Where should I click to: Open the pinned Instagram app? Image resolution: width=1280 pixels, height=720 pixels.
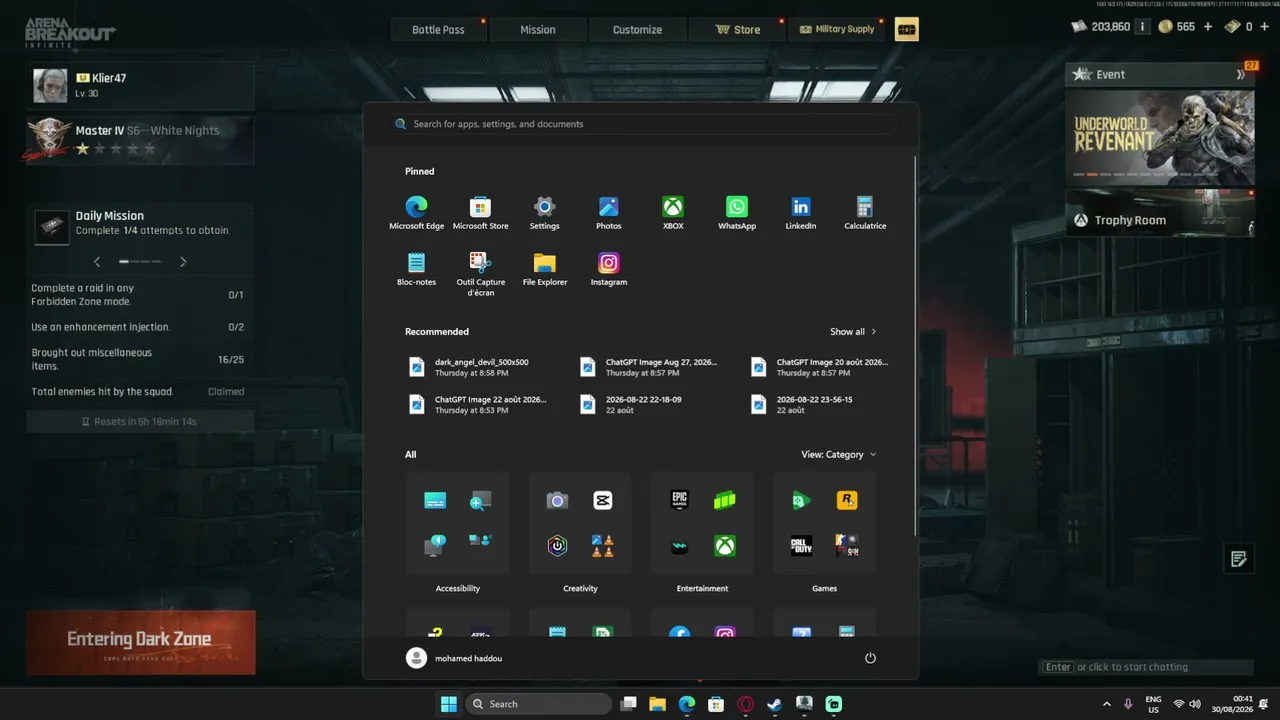coord(608,268)
